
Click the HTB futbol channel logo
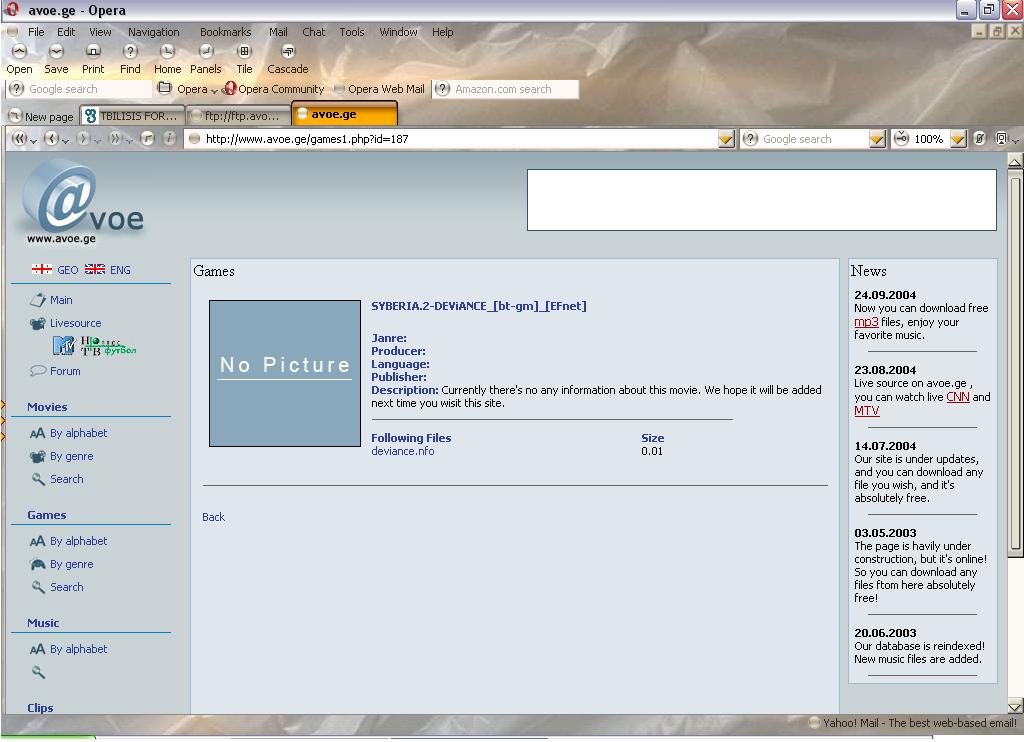pyautogui.click(x=108, y=346)
